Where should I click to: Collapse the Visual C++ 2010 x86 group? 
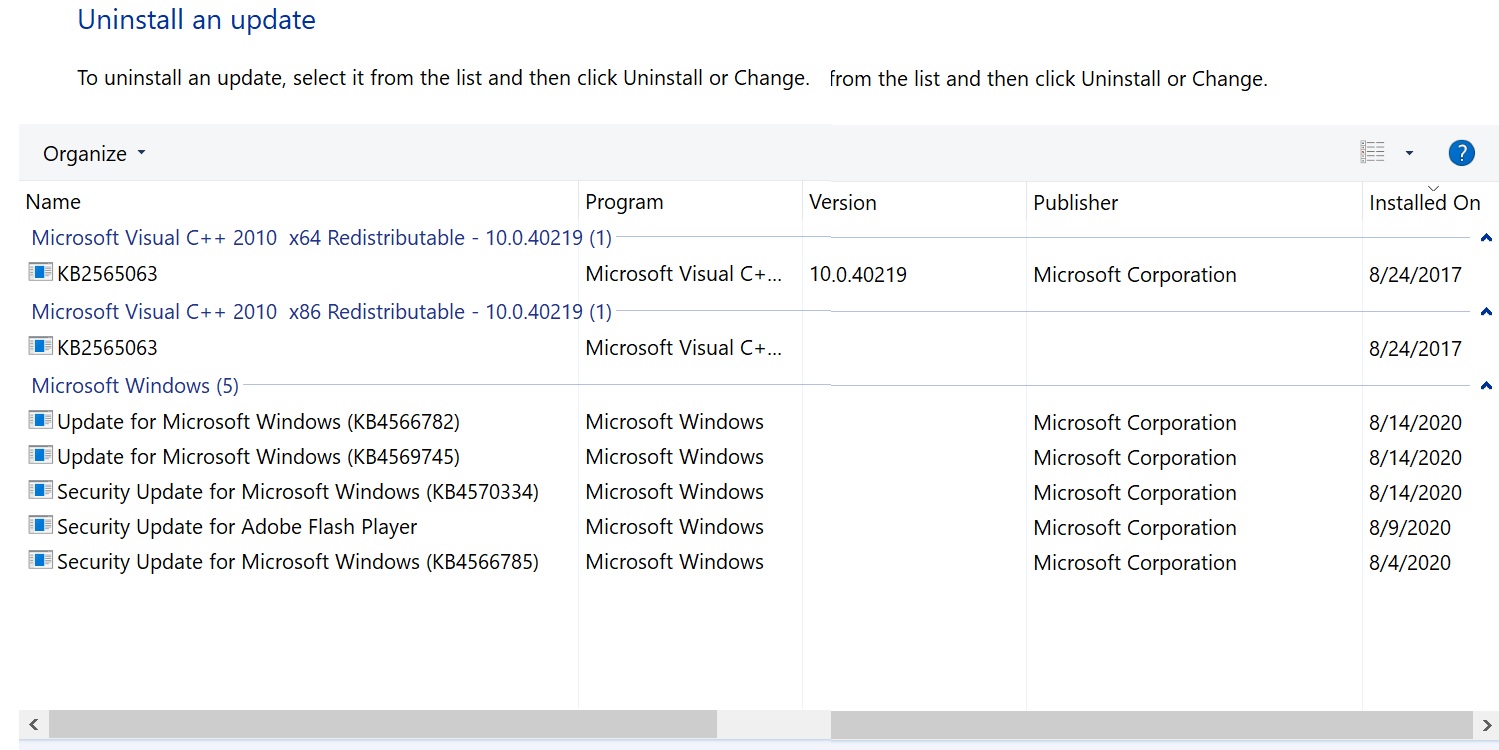1486,312
